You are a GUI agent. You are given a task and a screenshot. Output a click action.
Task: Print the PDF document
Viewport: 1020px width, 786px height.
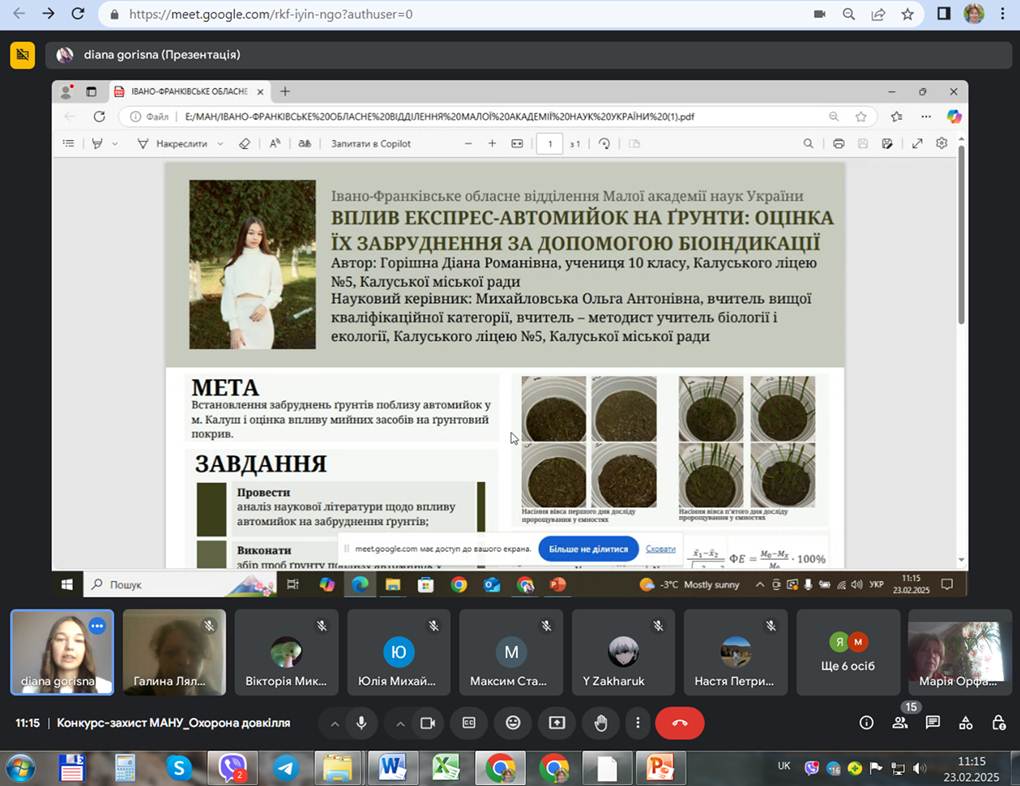[x=839, y=143]
